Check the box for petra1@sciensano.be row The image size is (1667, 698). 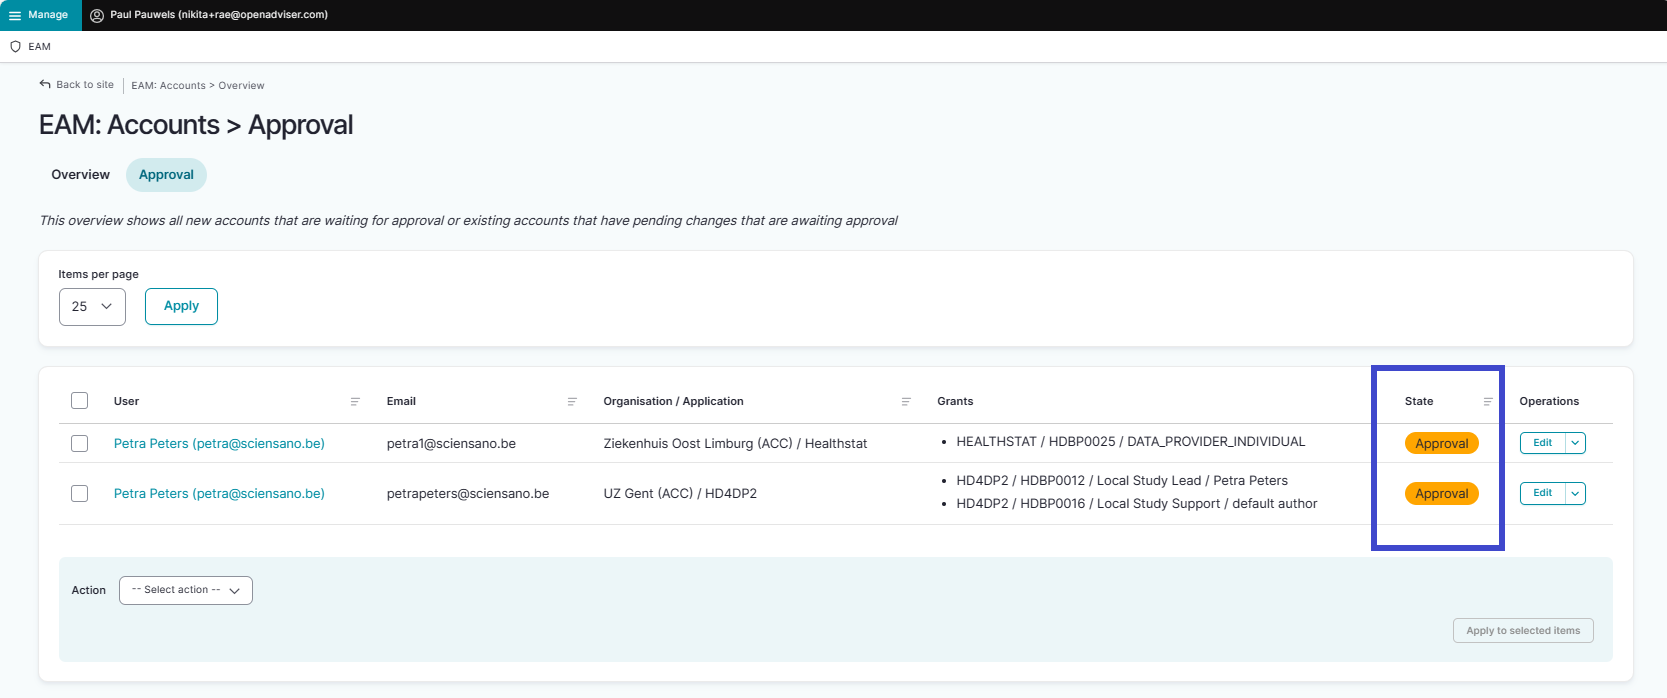[80, 444]
